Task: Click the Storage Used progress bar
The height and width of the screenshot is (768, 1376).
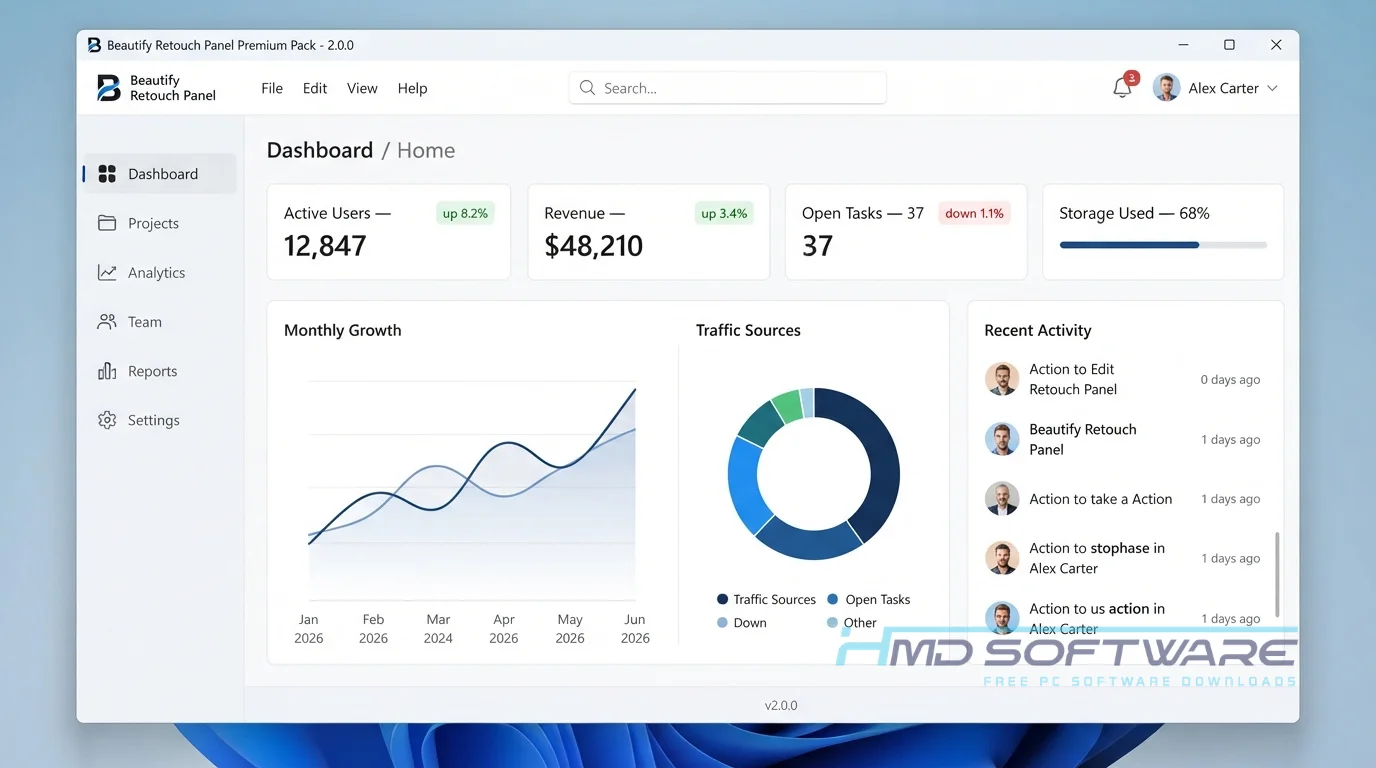Action: (1163, 245)
